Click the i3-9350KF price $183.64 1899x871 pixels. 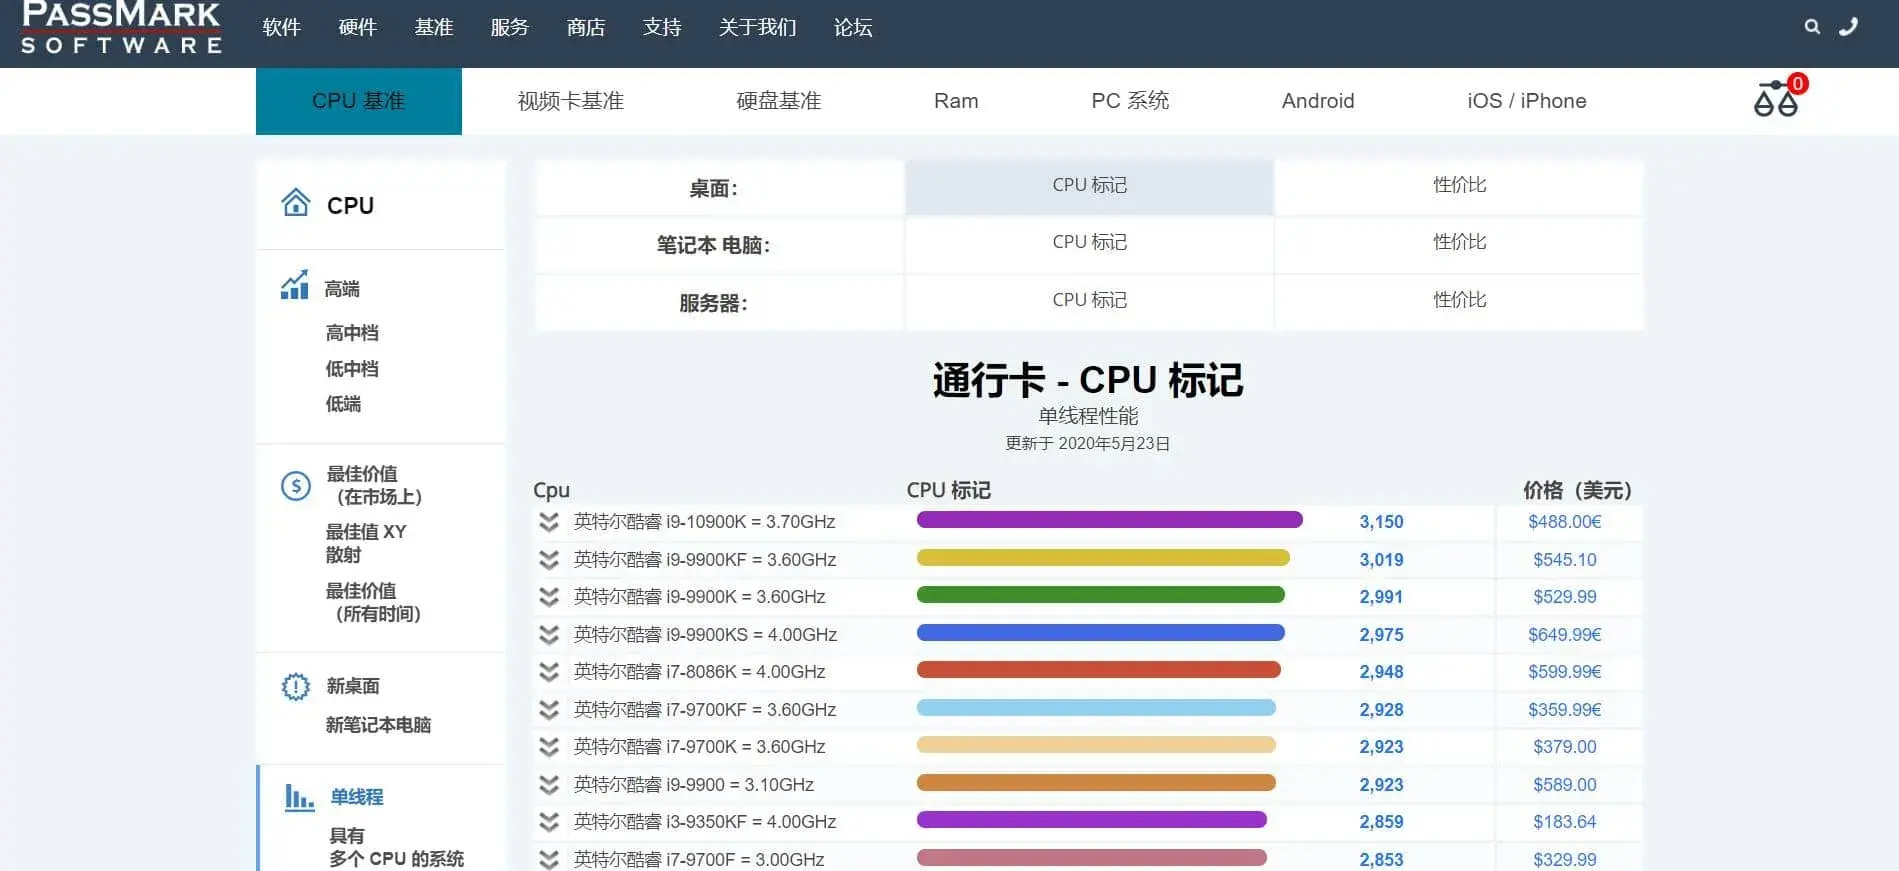point(1564,822)
